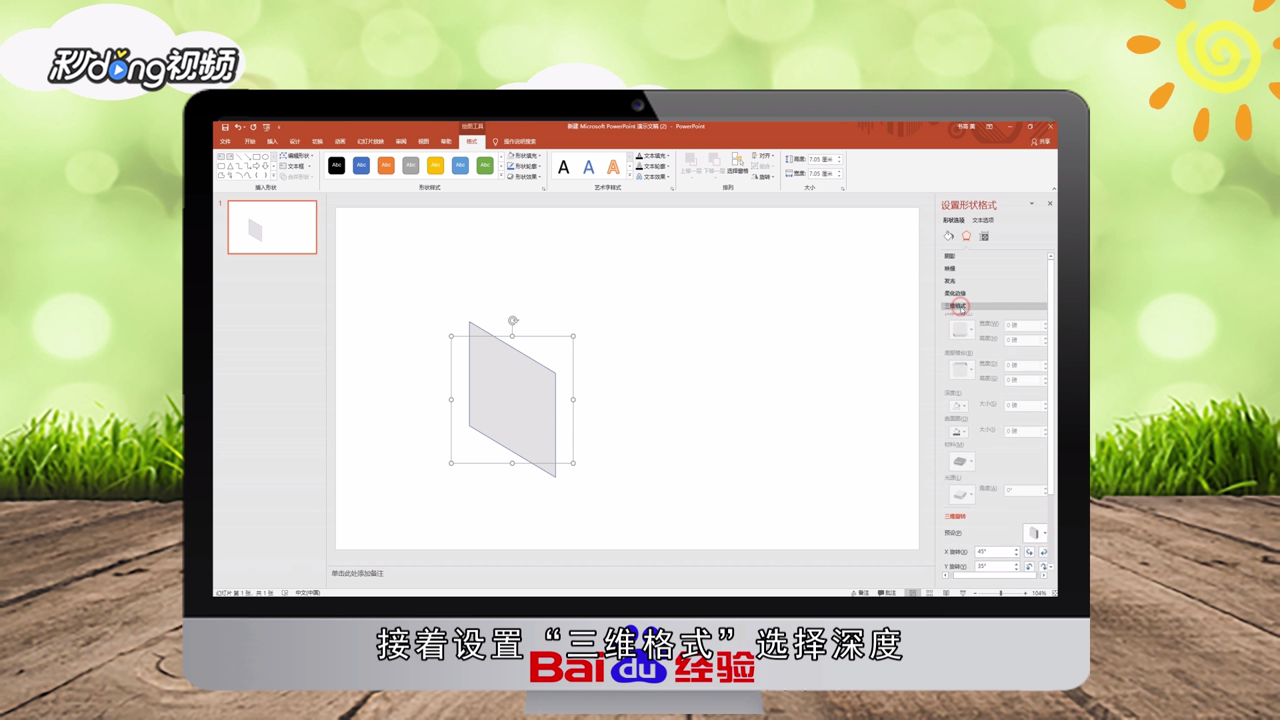Open the 视图 ribbon tab
Screen dimensions: 1280x720
click(423, 142)
